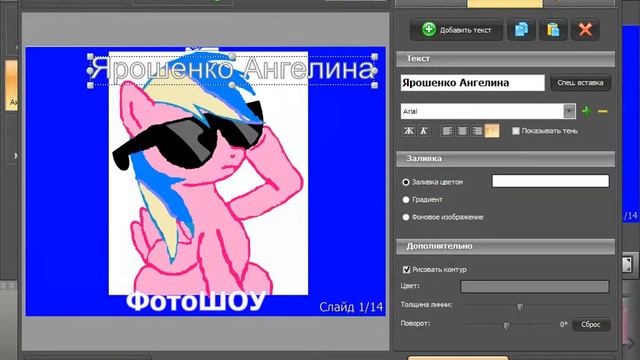Select Заливка цветом radio option

click(x=405, y=182)
